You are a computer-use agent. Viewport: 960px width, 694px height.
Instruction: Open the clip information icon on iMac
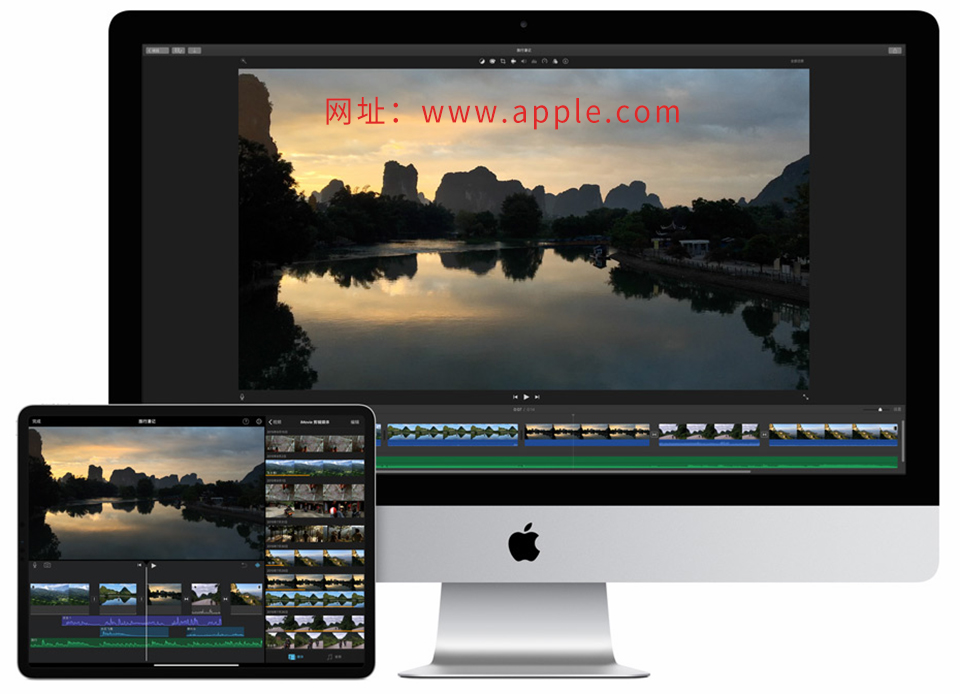pos(565,61)
